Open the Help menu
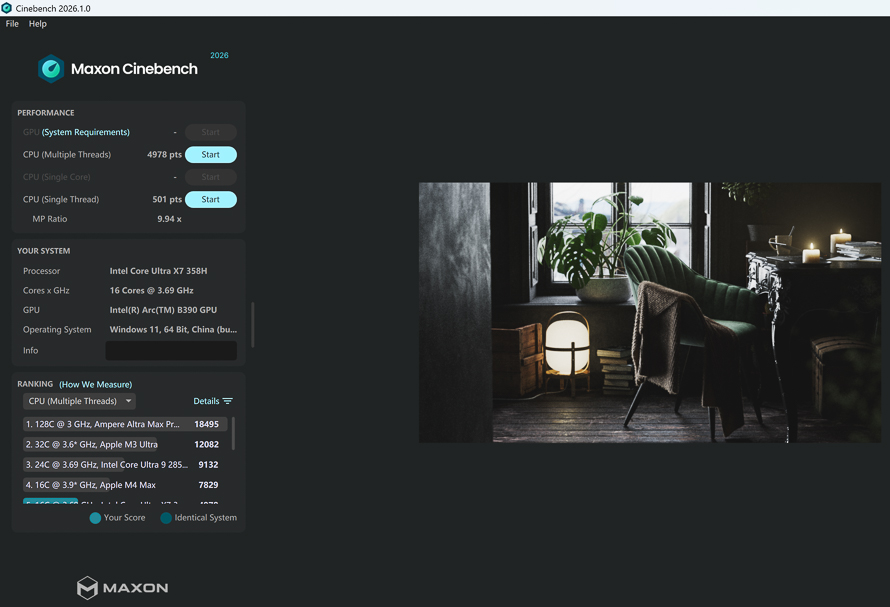Image resolution: width=890 pixels, height=607 pixels. pyautogui.click(x=37, y=24)
